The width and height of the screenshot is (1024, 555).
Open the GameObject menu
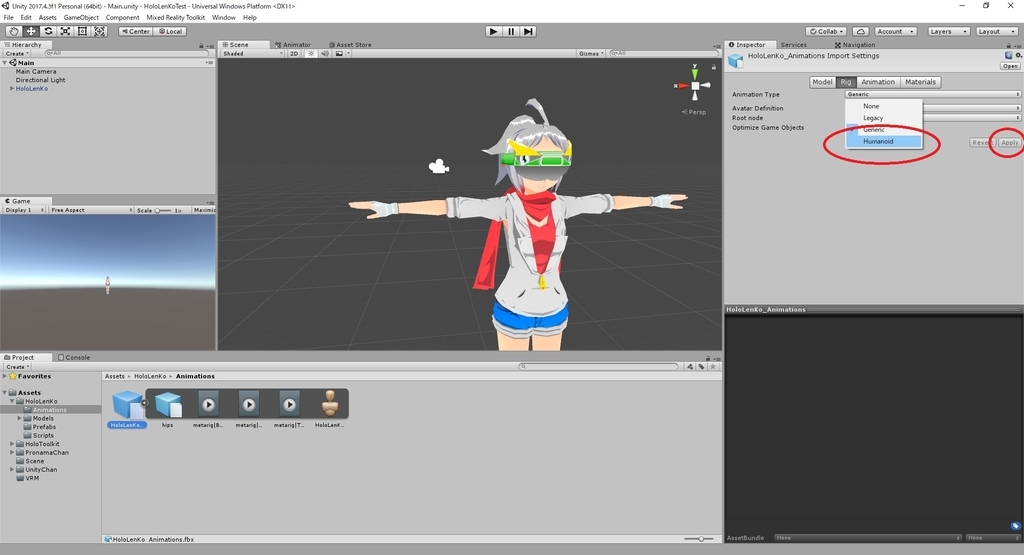[x=81, y=18]
